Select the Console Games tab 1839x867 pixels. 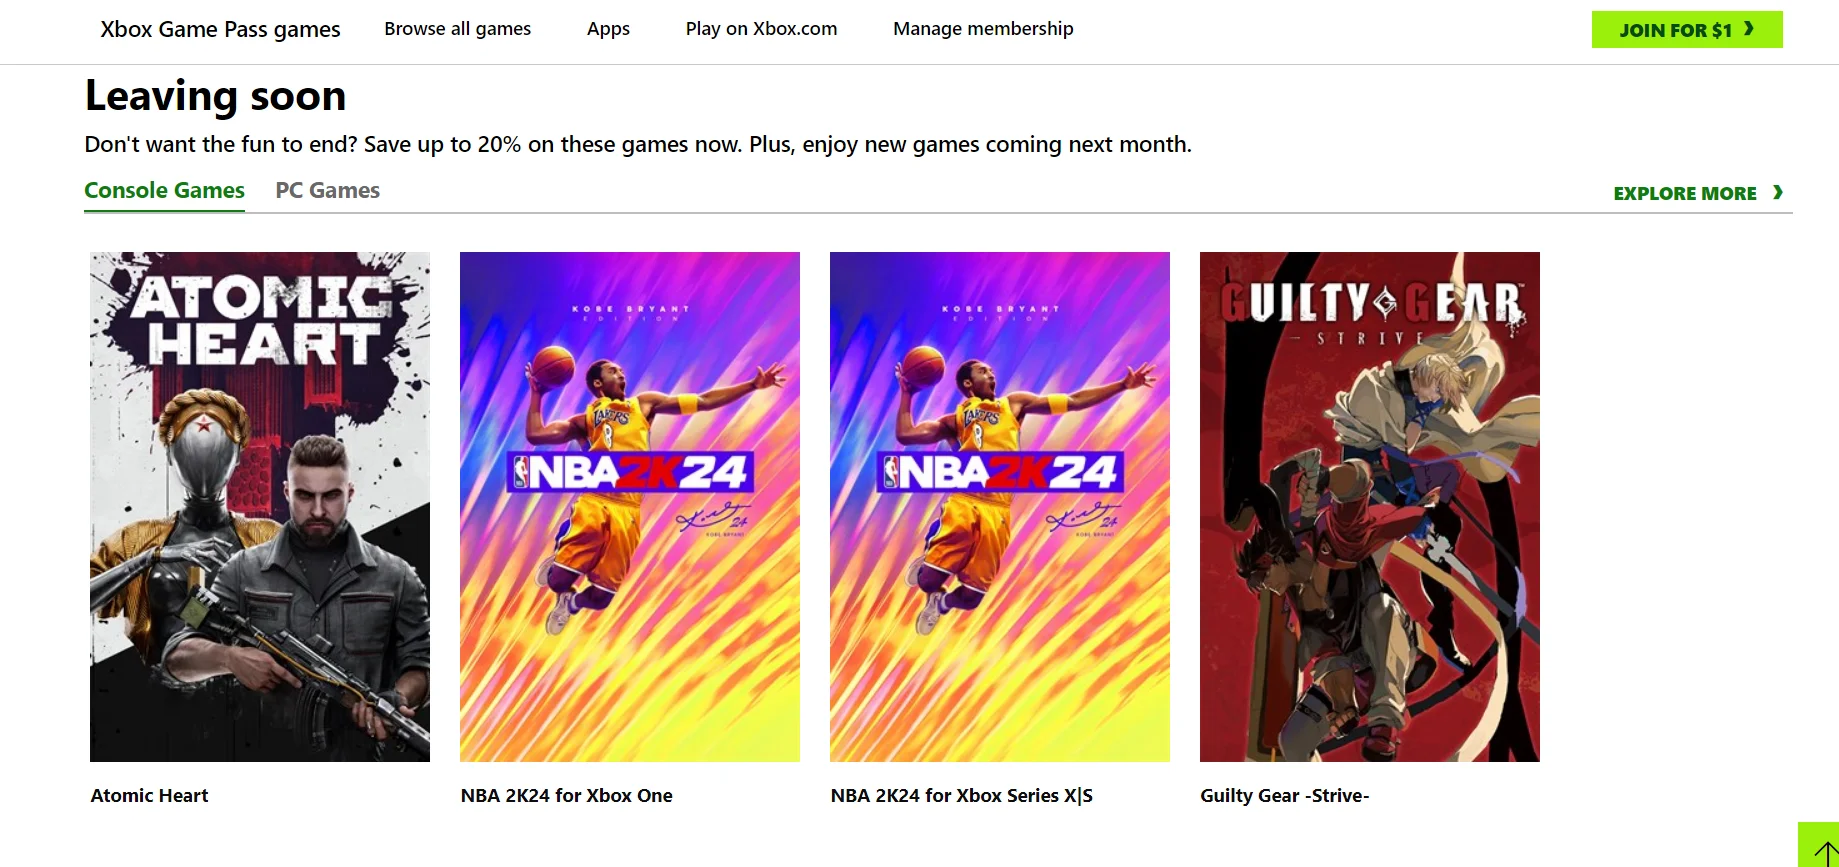tap(164, 190)
